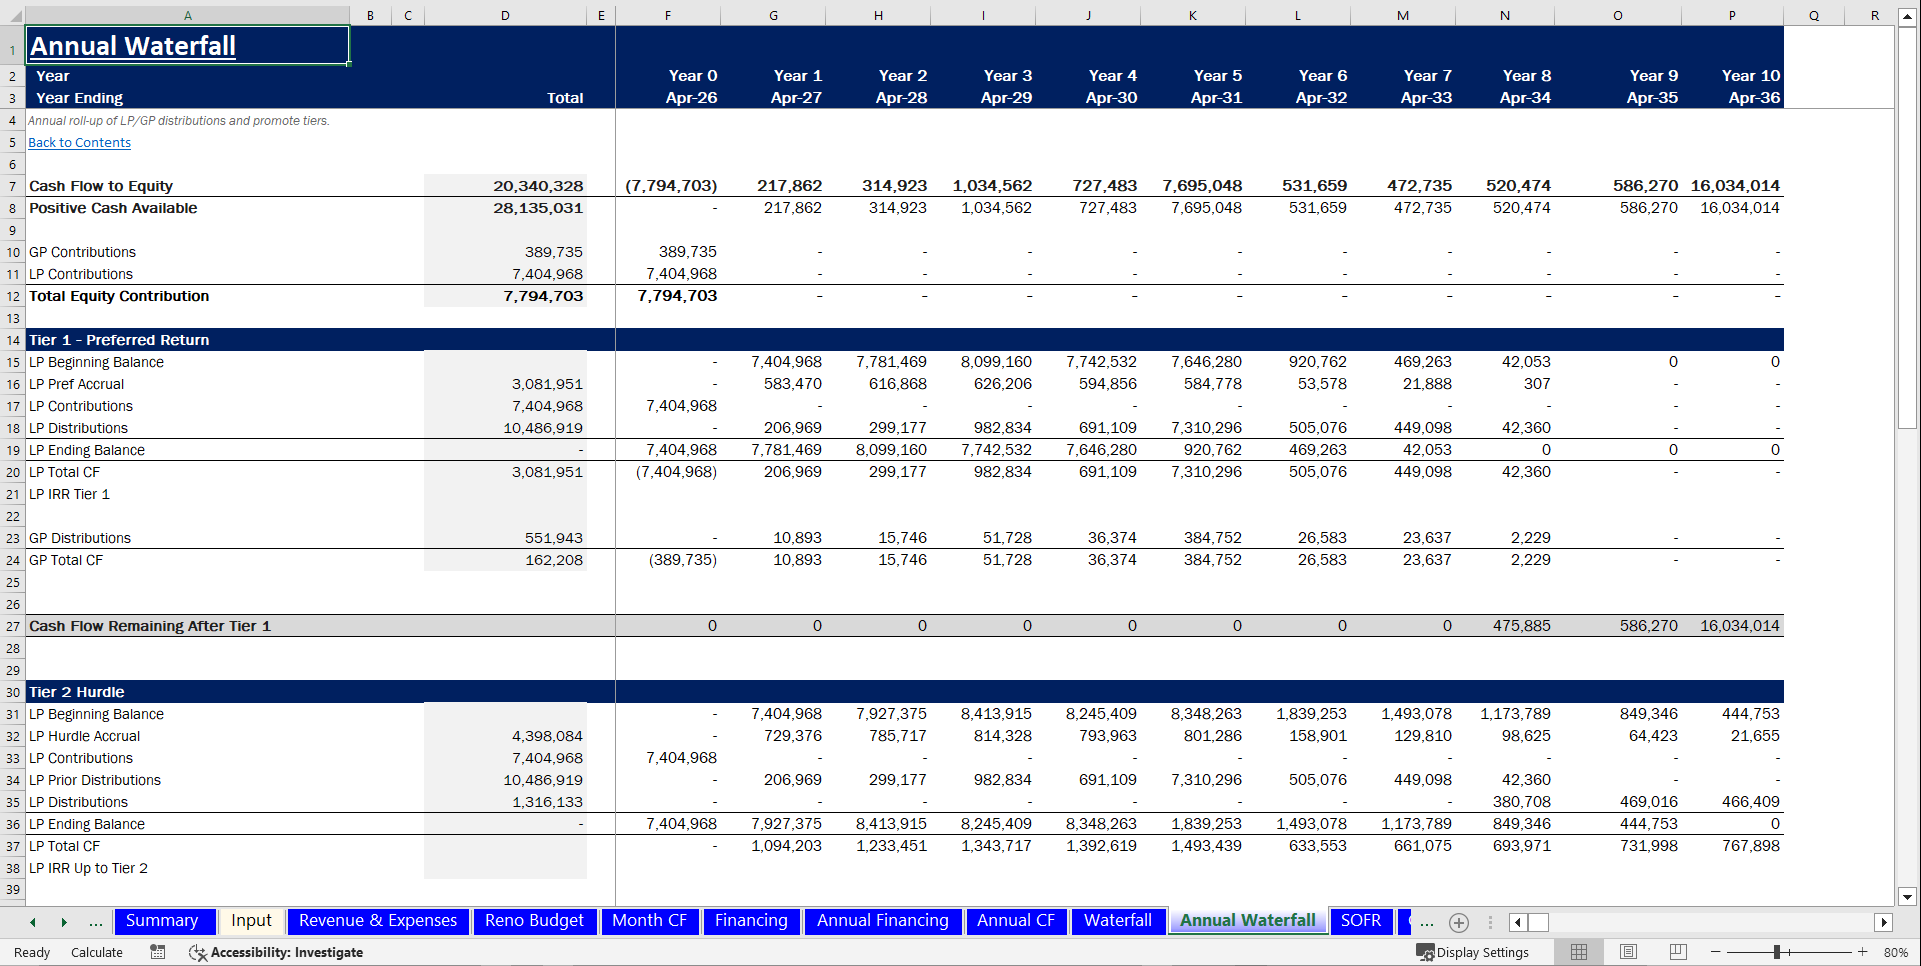Zoom in using the plus icon
Screen dimensions: 1921x966
tap(1863, 952)
